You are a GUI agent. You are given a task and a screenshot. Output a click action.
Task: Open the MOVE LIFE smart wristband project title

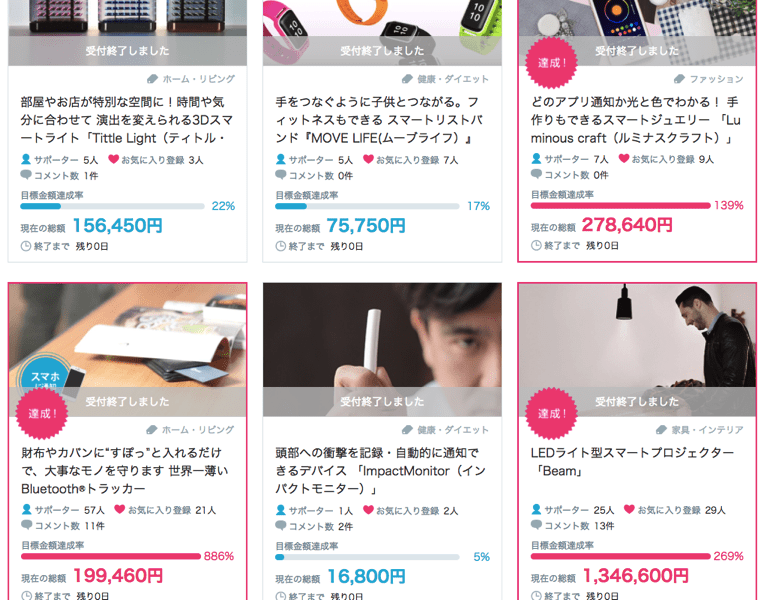[x=379, y=120]
